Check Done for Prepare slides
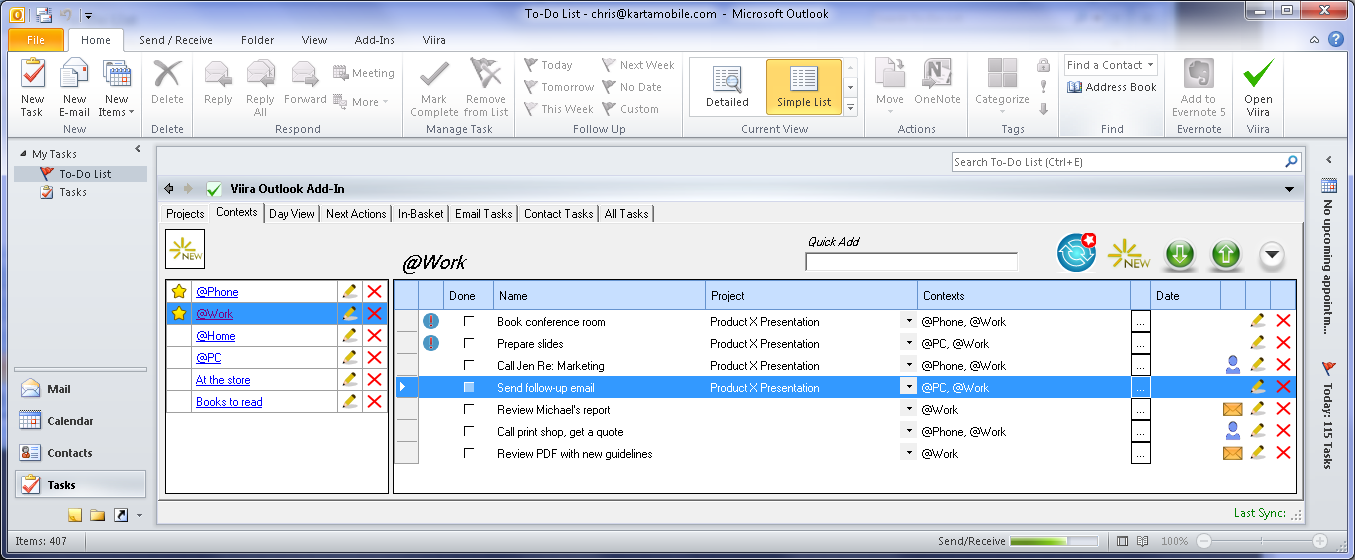The image size is (1355, 560). point(469,343)
